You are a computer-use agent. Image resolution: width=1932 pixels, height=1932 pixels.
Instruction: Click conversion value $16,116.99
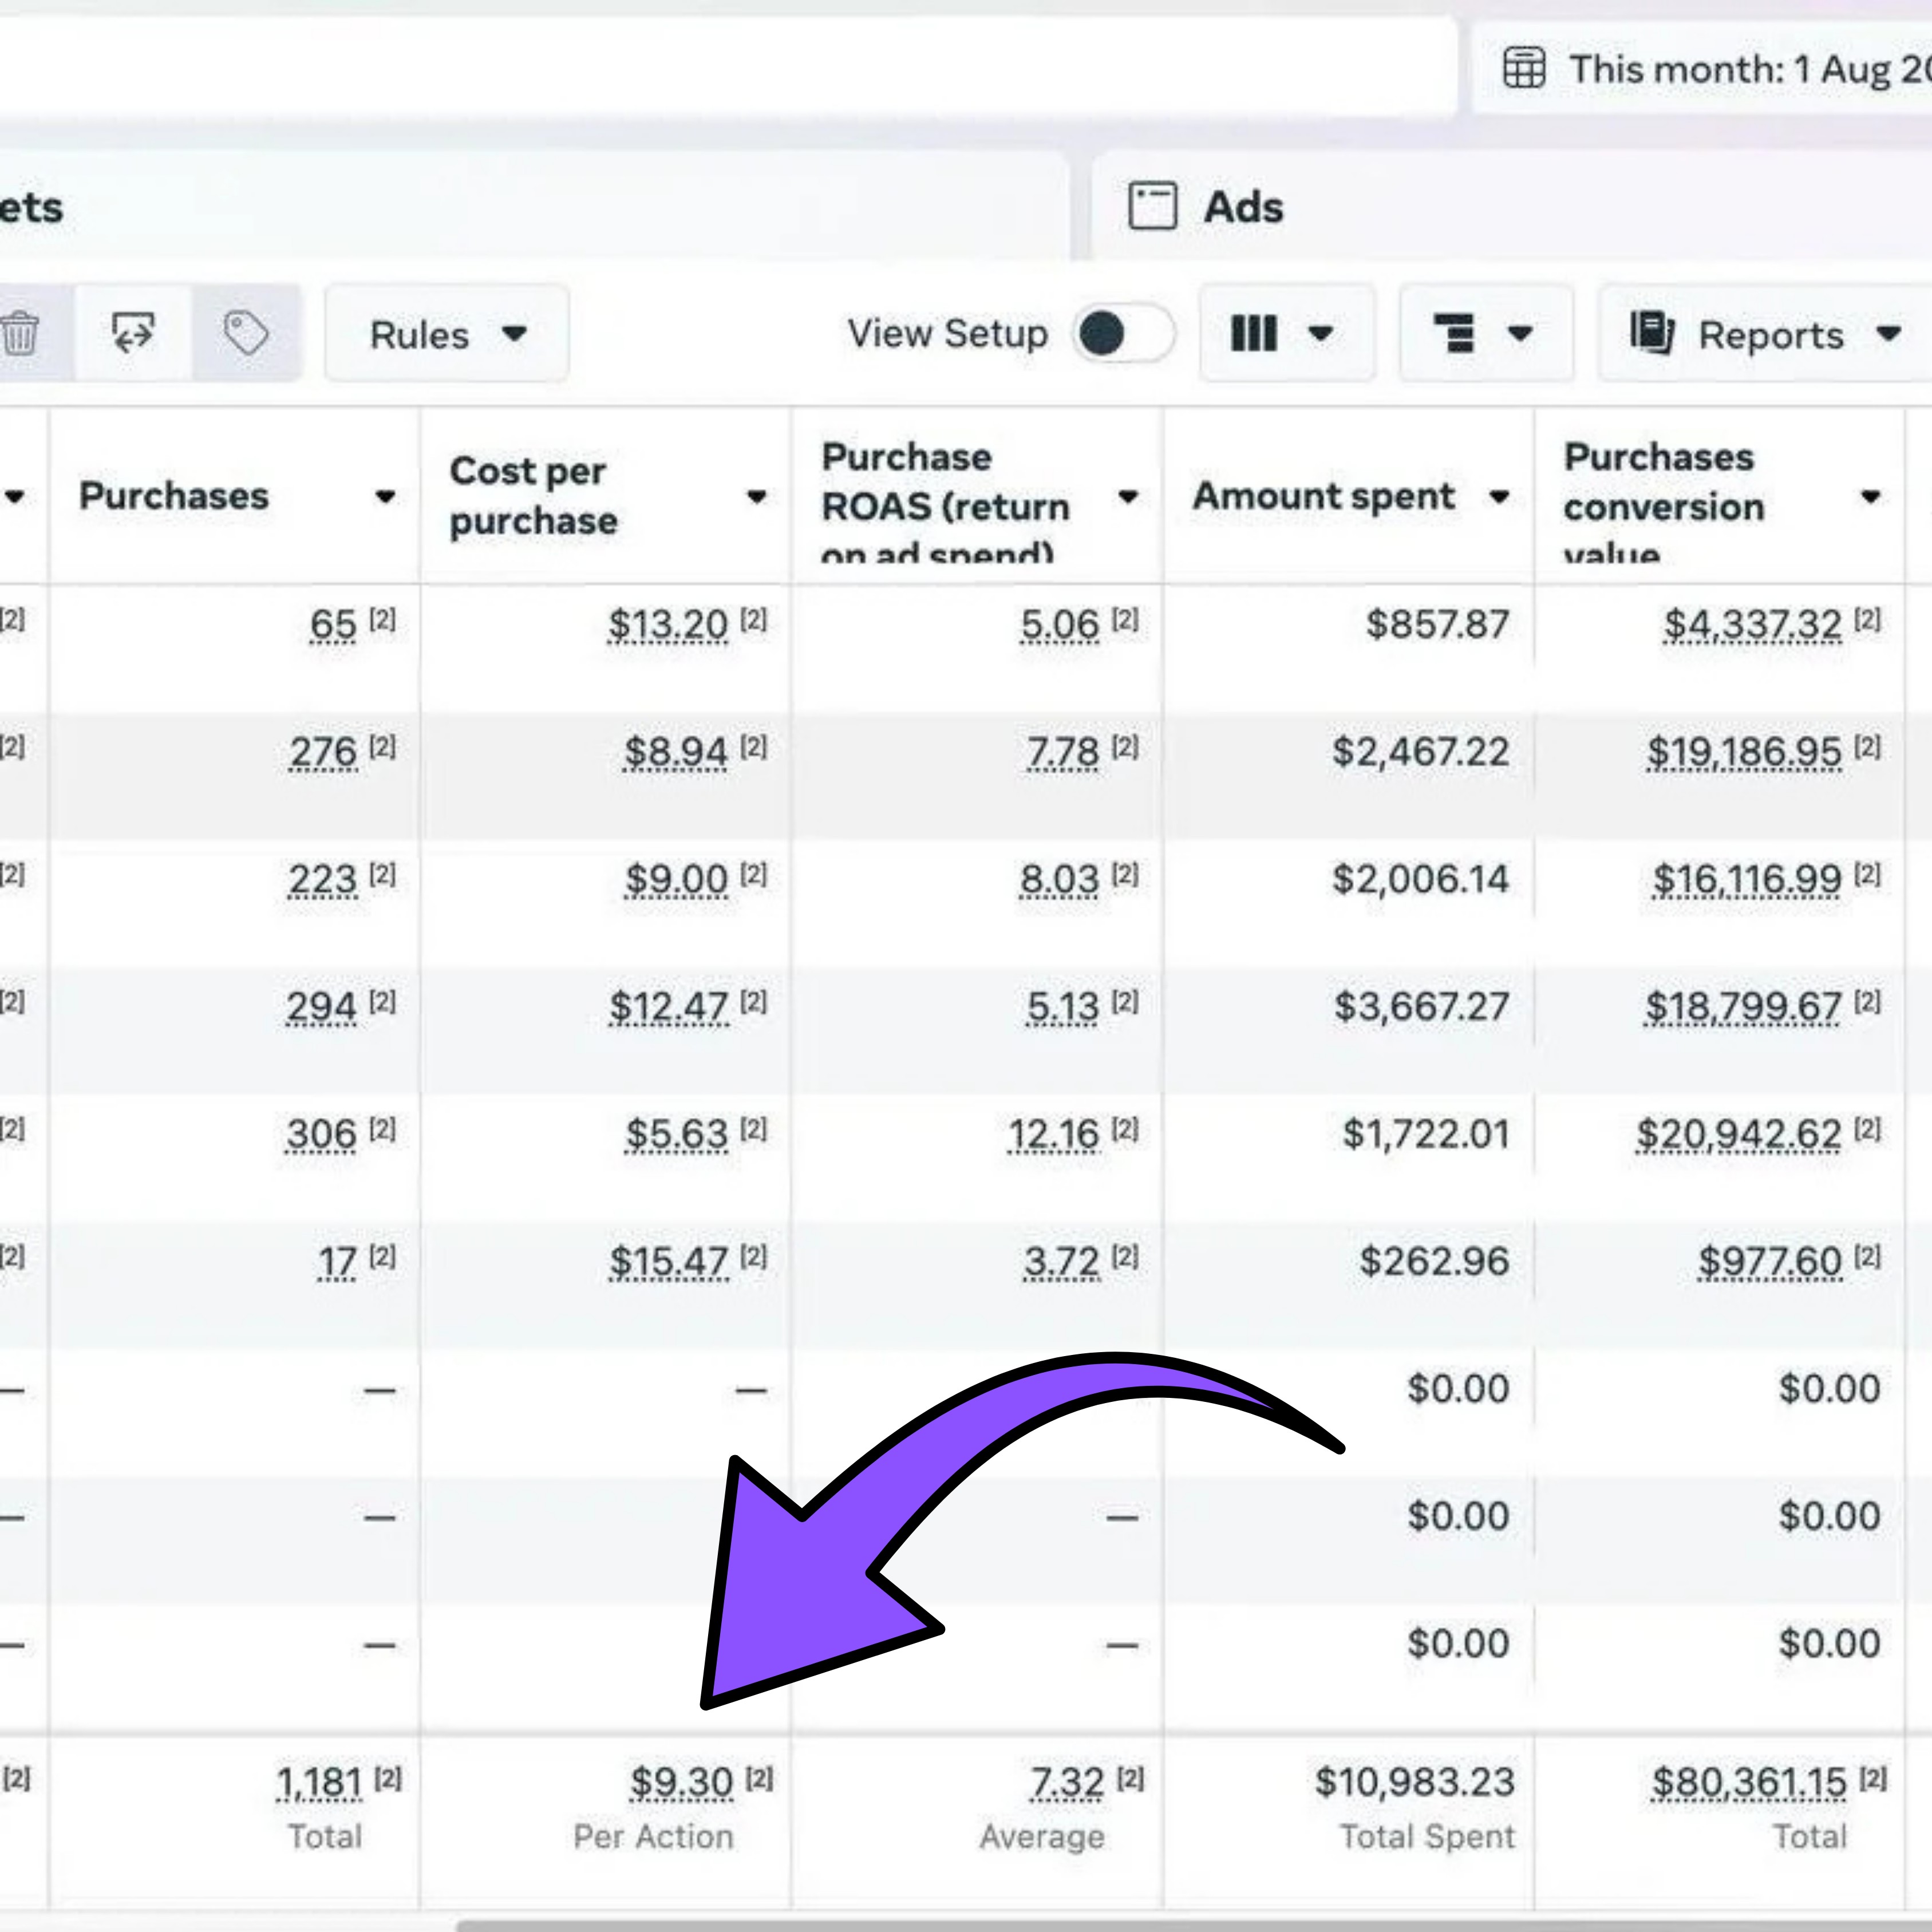click(1747, 880)
